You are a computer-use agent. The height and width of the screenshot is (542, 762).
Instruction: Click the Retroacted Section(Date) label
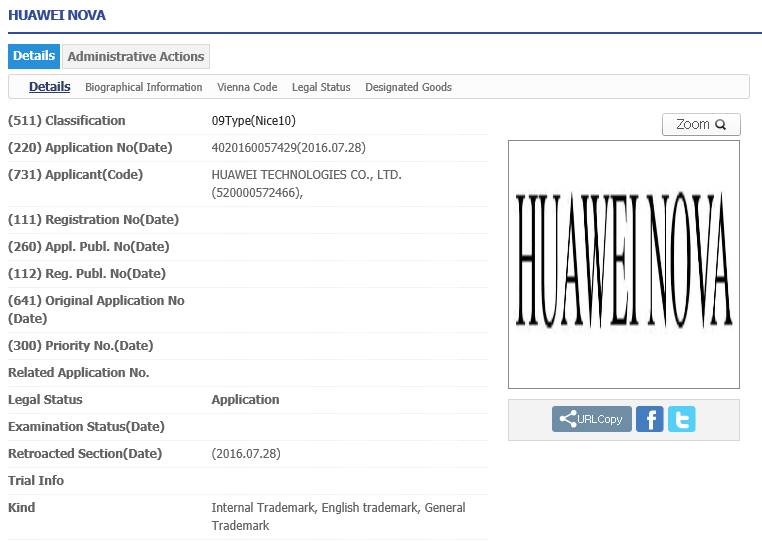click(85, 454)
